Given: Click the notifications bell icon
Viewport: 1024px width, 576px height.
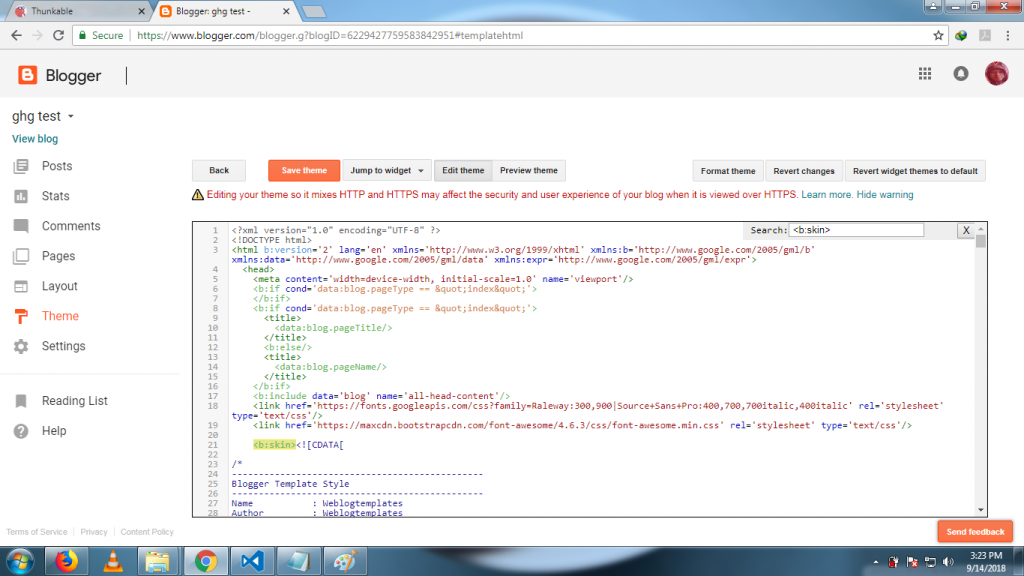Looking at the screenshot, I should pos(960,74).
